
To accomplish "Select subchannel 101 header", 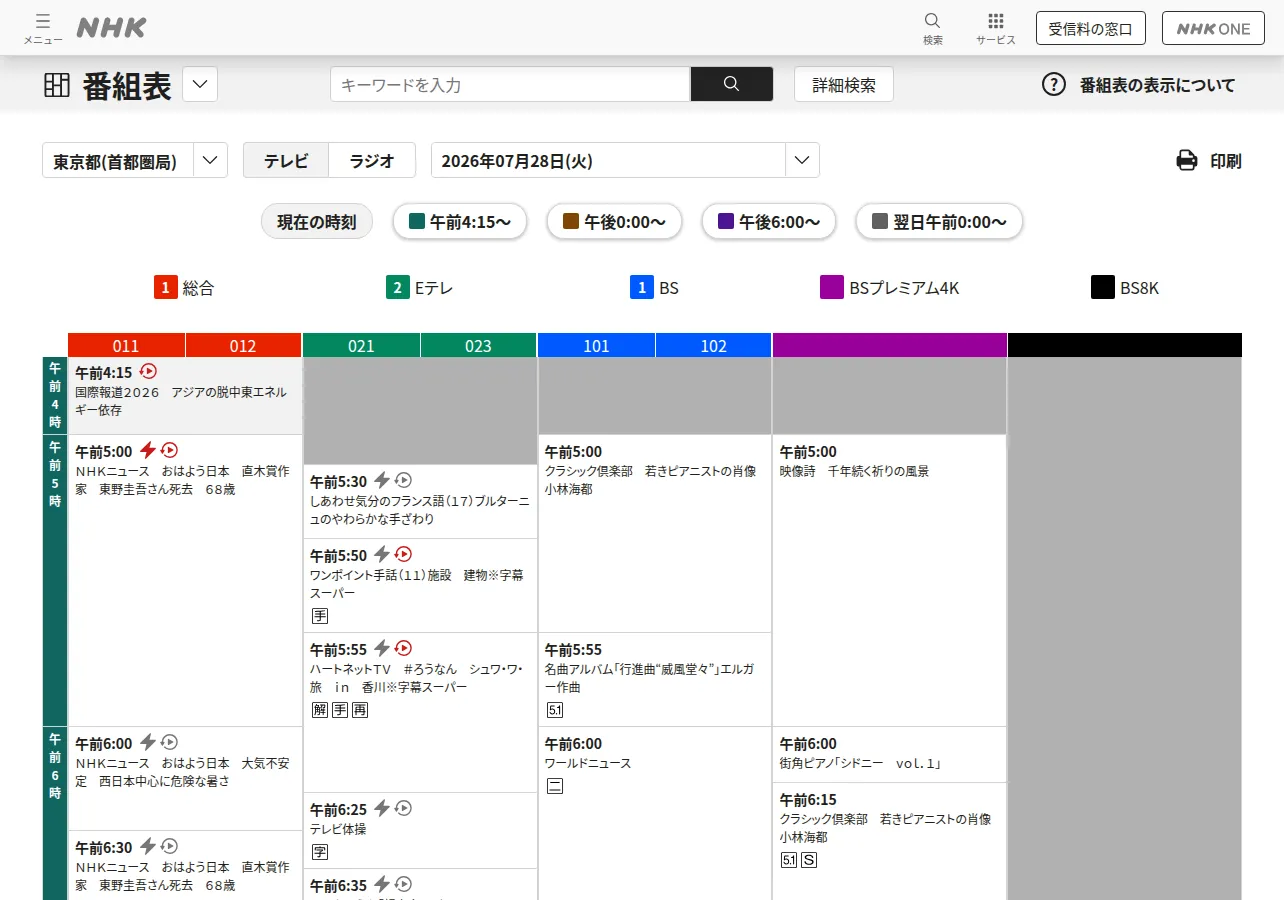I will coord(596,345).
